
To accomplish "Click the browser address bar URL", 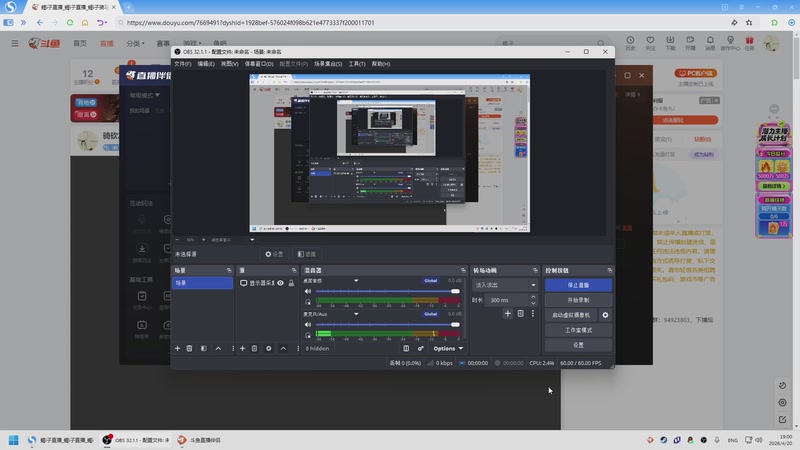I will (250, 22).
